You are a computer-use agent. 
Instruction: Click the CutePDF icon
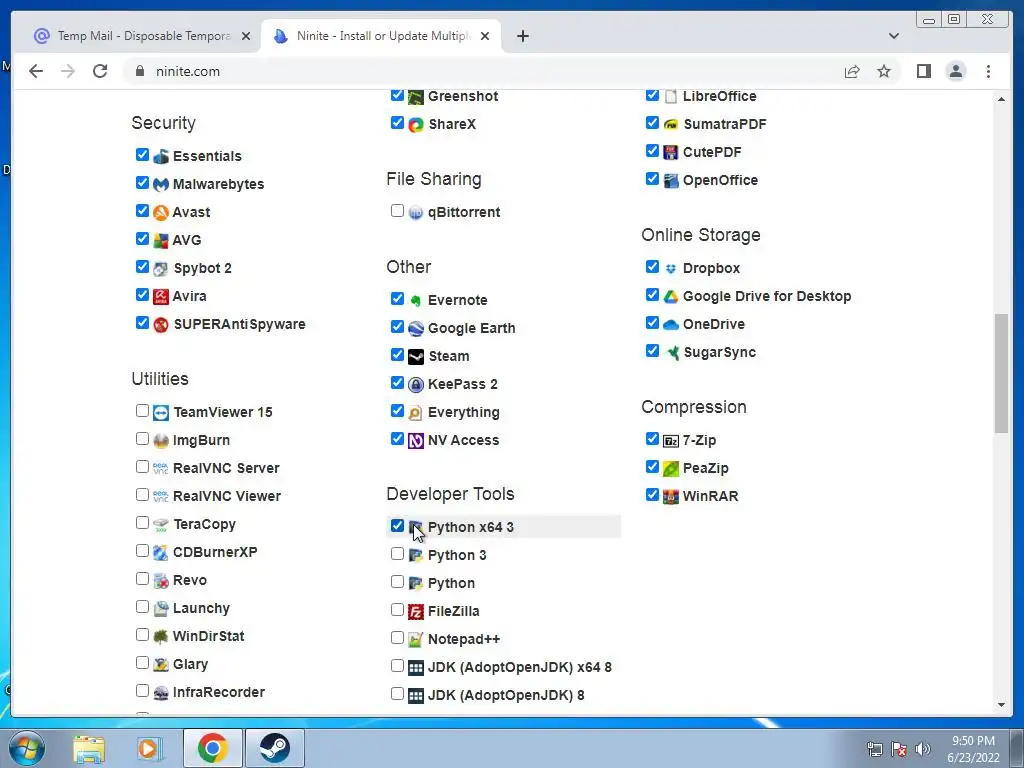(671, 153)
